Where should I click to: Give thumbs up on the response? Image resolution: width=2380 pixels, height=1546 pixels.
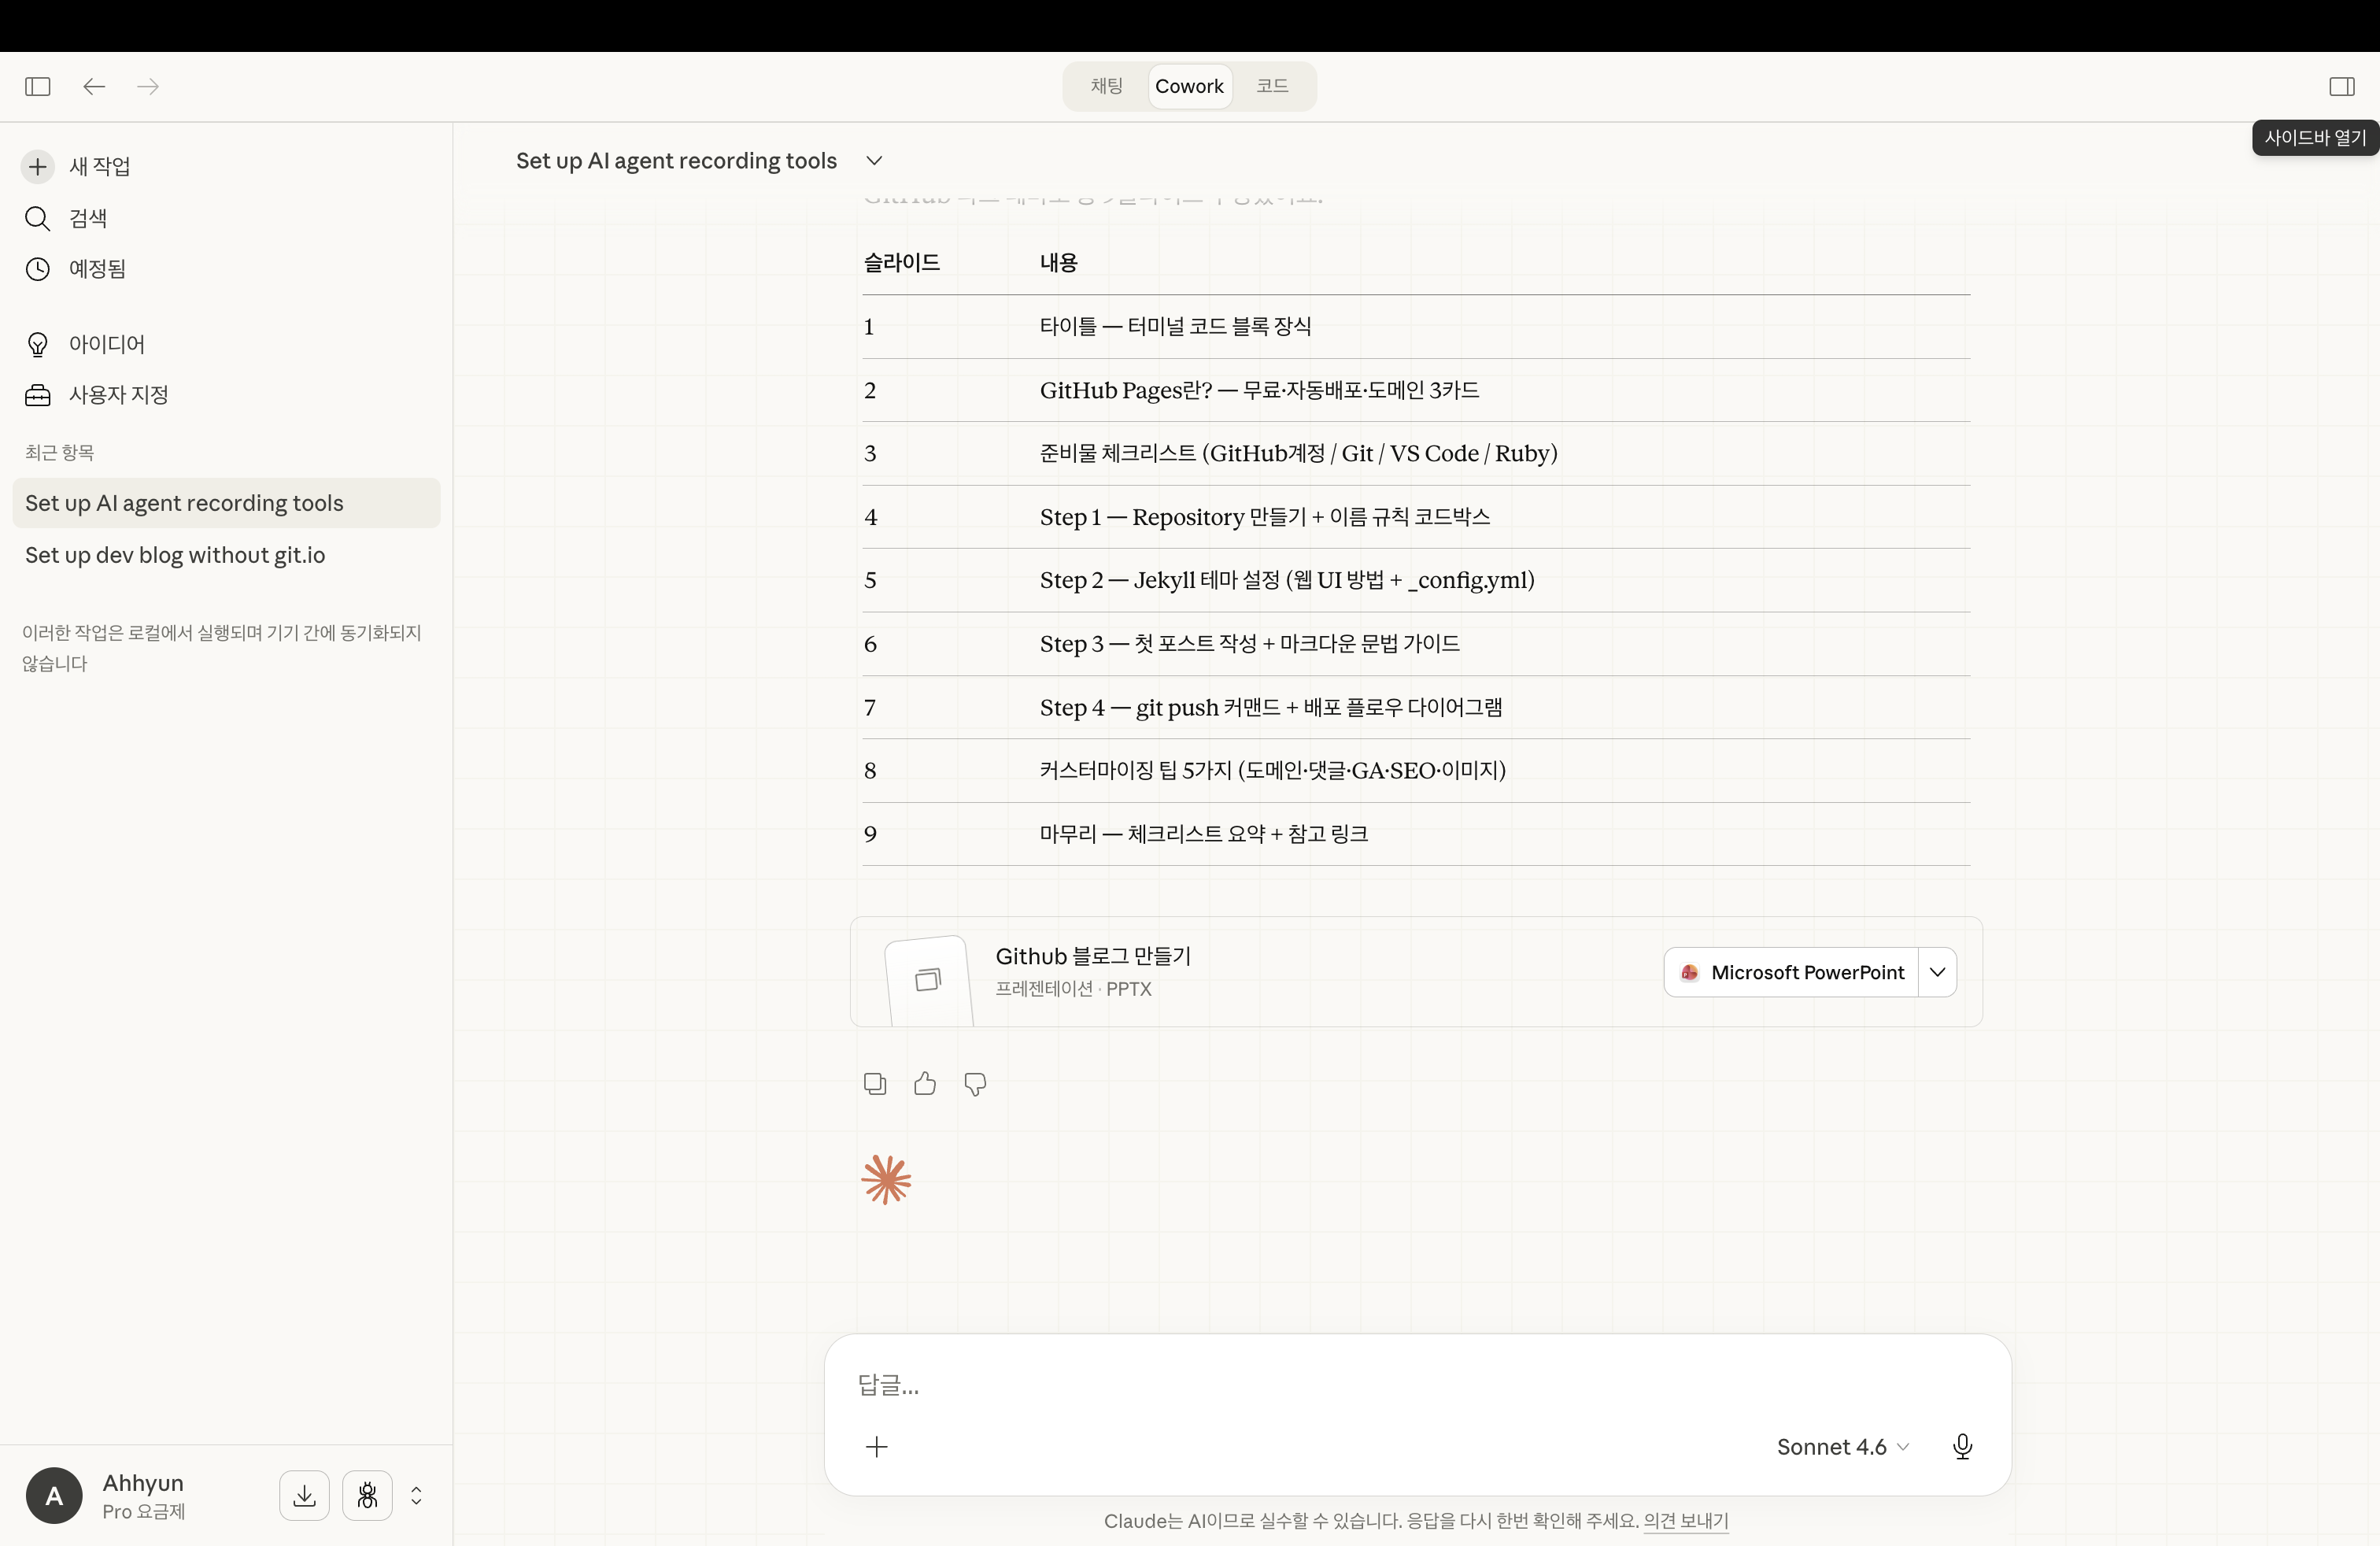click(924, 1083)
